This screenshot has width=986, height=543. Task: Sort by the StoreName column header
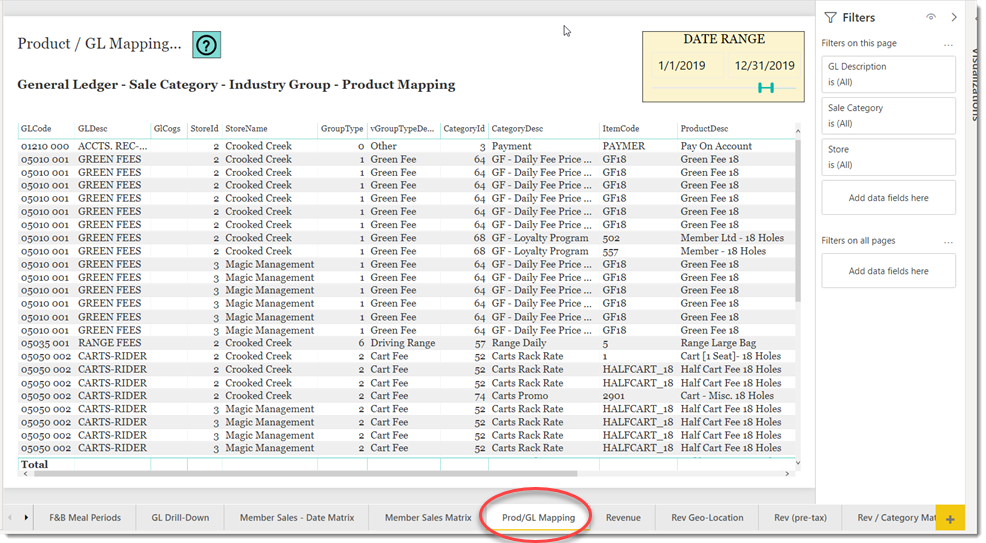[246, 129]
